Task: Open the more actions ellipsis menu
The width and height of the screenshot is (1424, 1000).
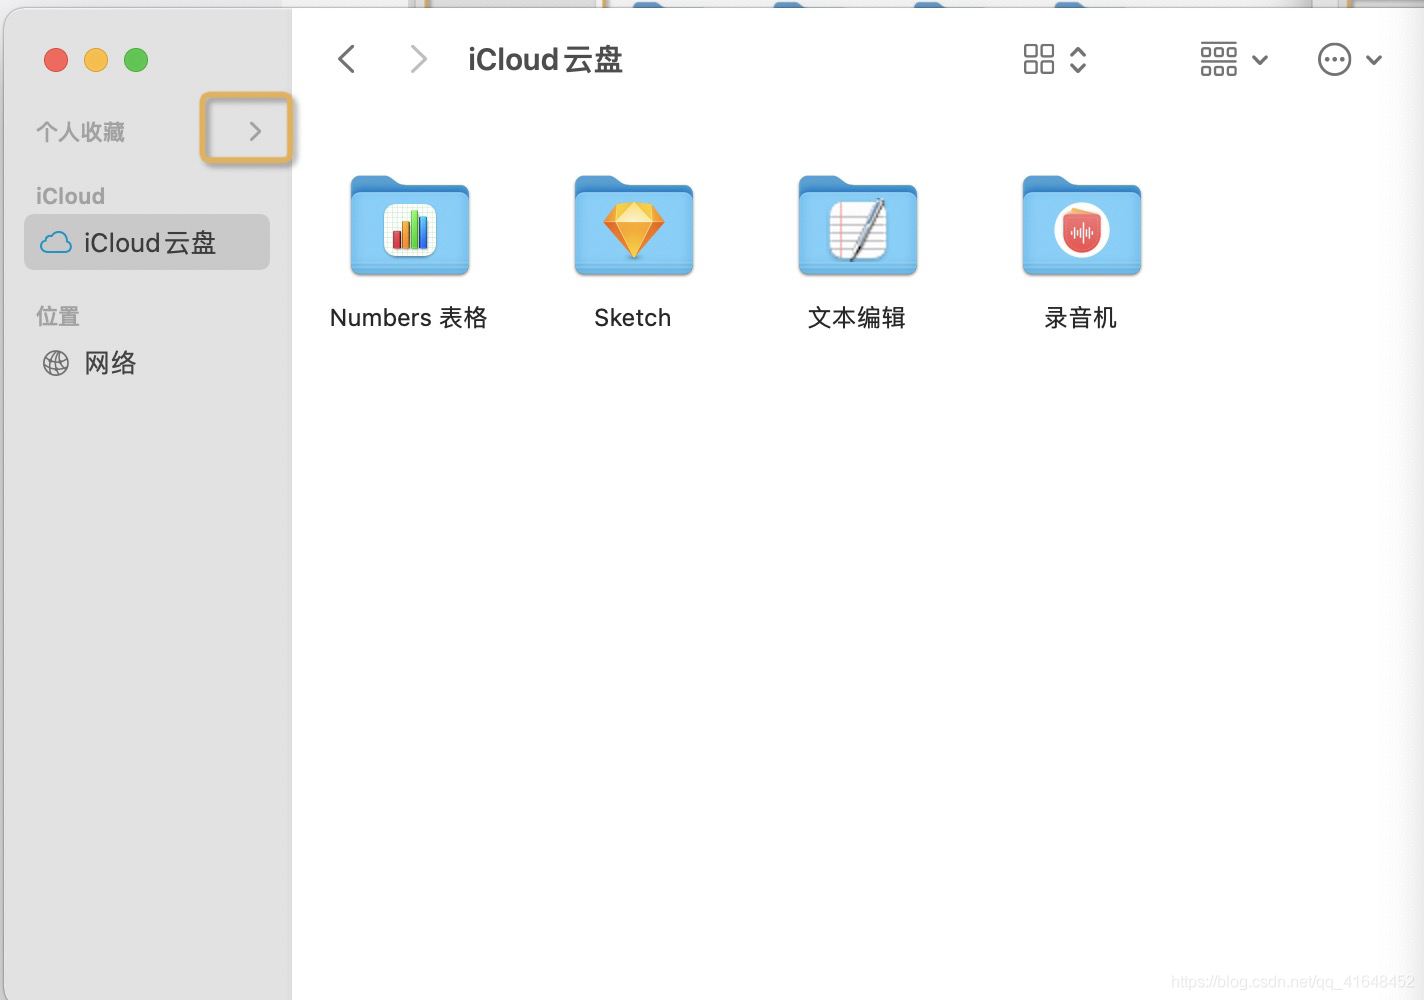Action: click(1350, 60)
